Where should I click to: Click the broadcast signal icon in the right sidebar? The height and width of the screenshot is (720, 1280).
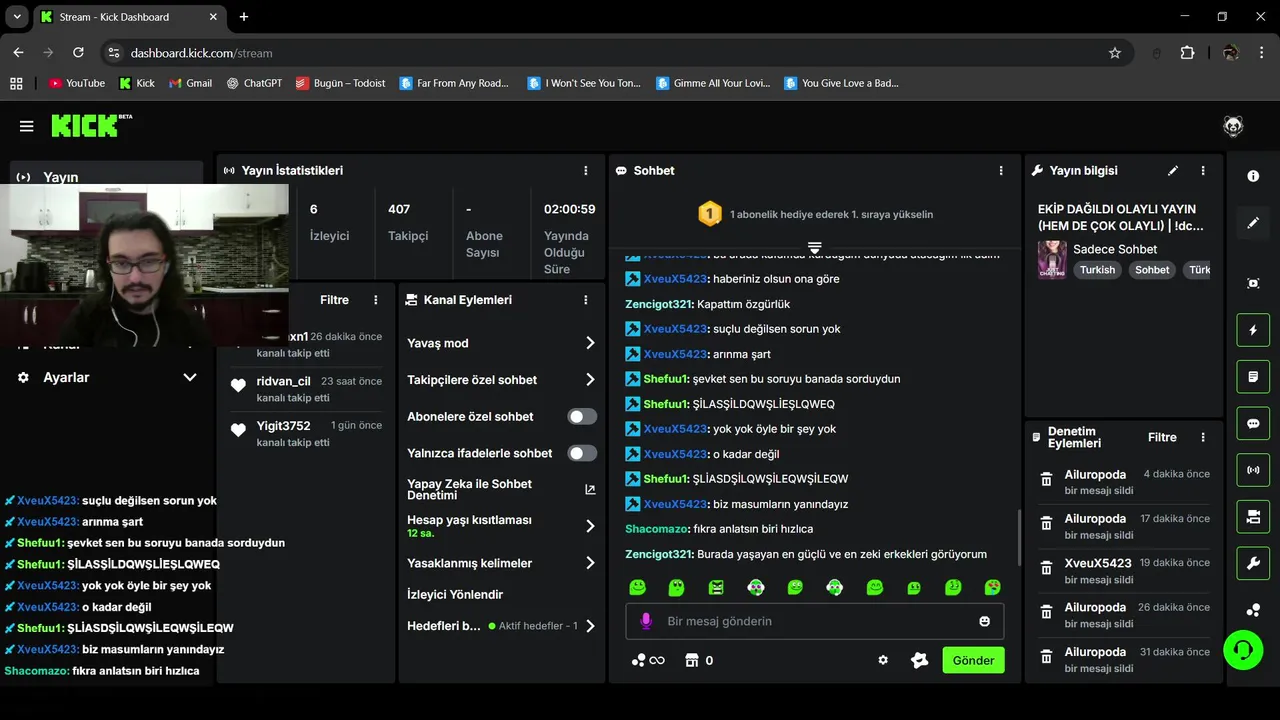tap(1253, 470)
